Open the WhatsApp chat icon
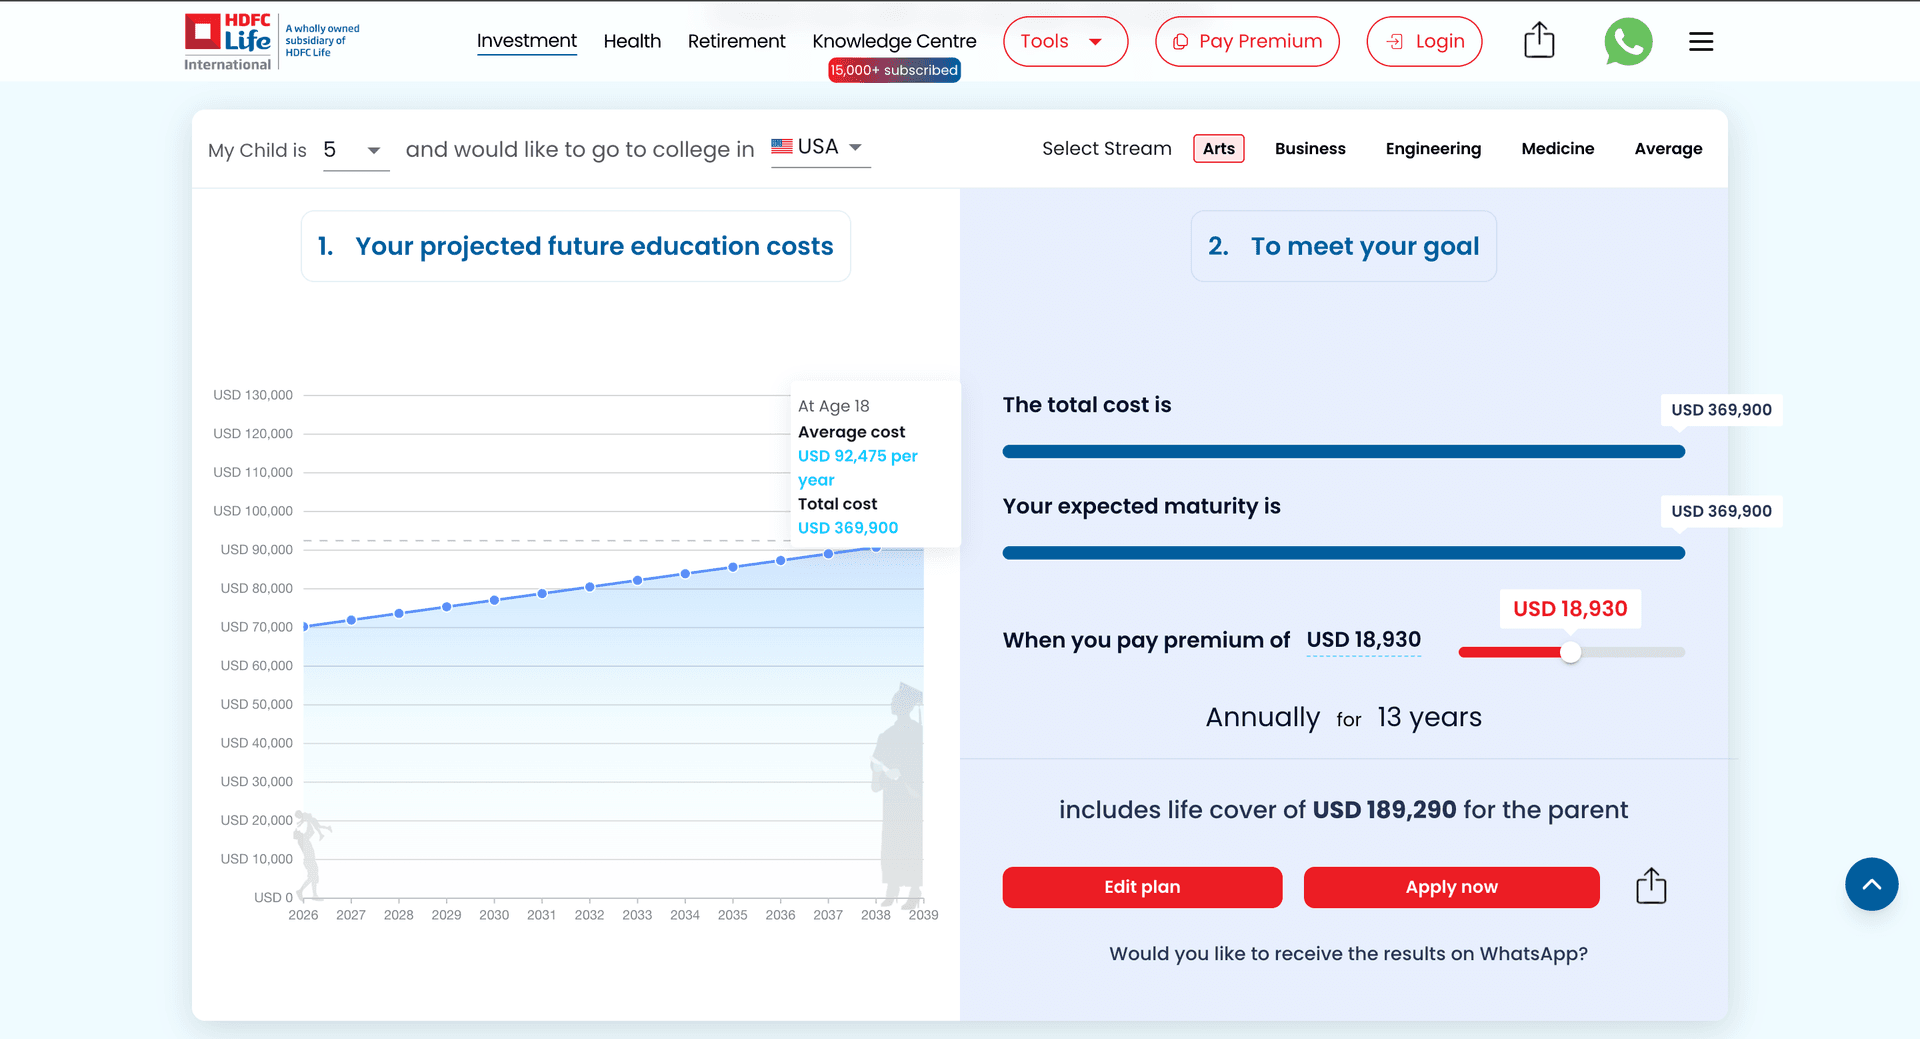 tap(1628, 42)
